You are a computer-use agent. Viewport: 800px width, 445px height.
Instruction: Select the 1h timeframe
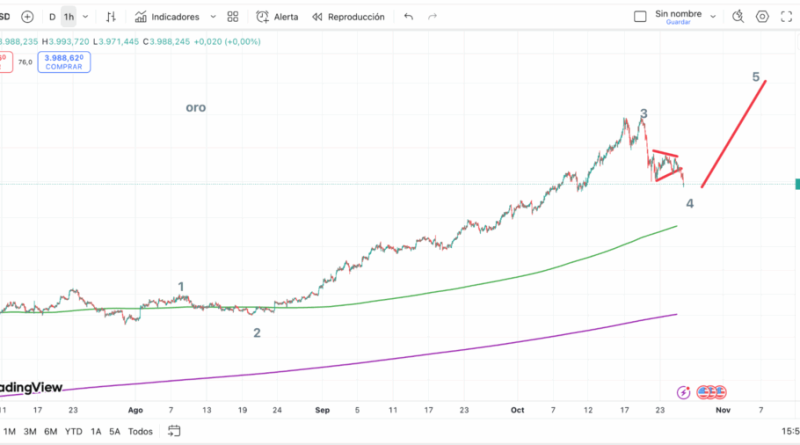click(x=68, y=17)
